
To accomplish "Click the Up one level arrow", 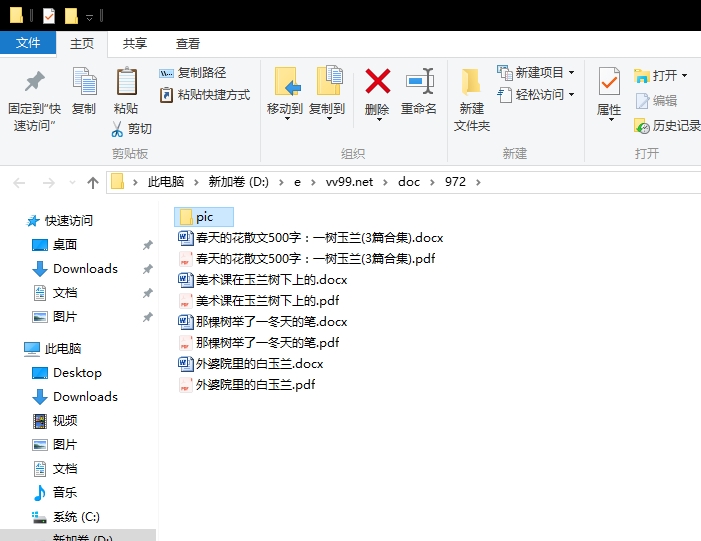I will tap(93, 182).
